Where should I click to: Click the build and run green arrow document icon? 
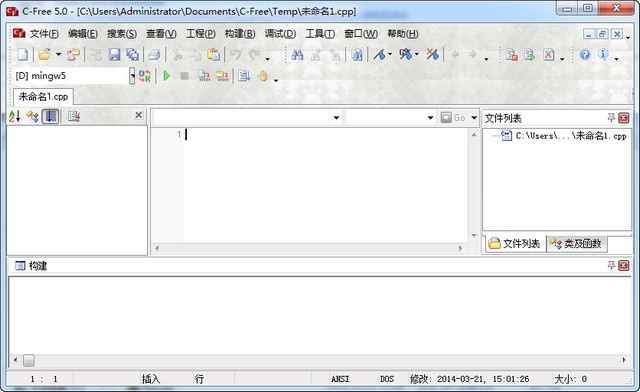(530, 54)
